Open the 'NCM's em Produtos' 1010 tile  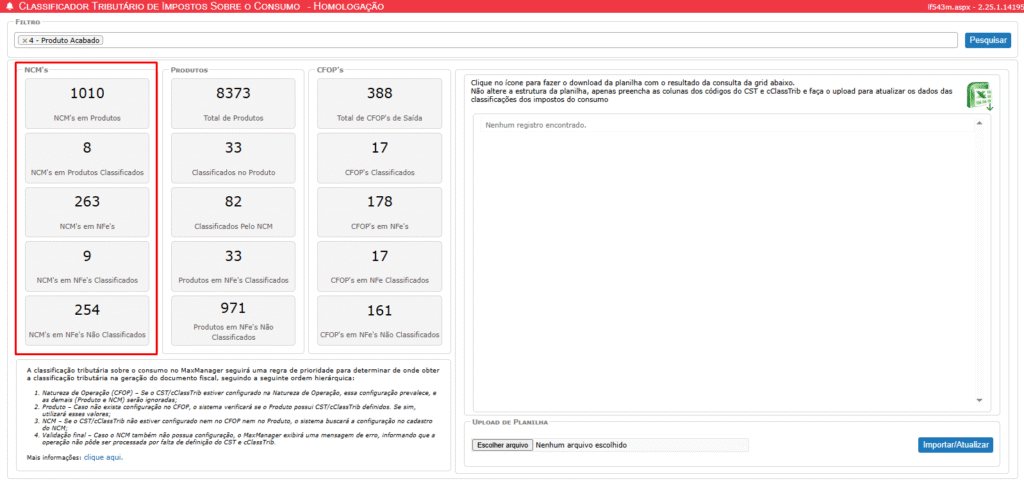[87, 103]
